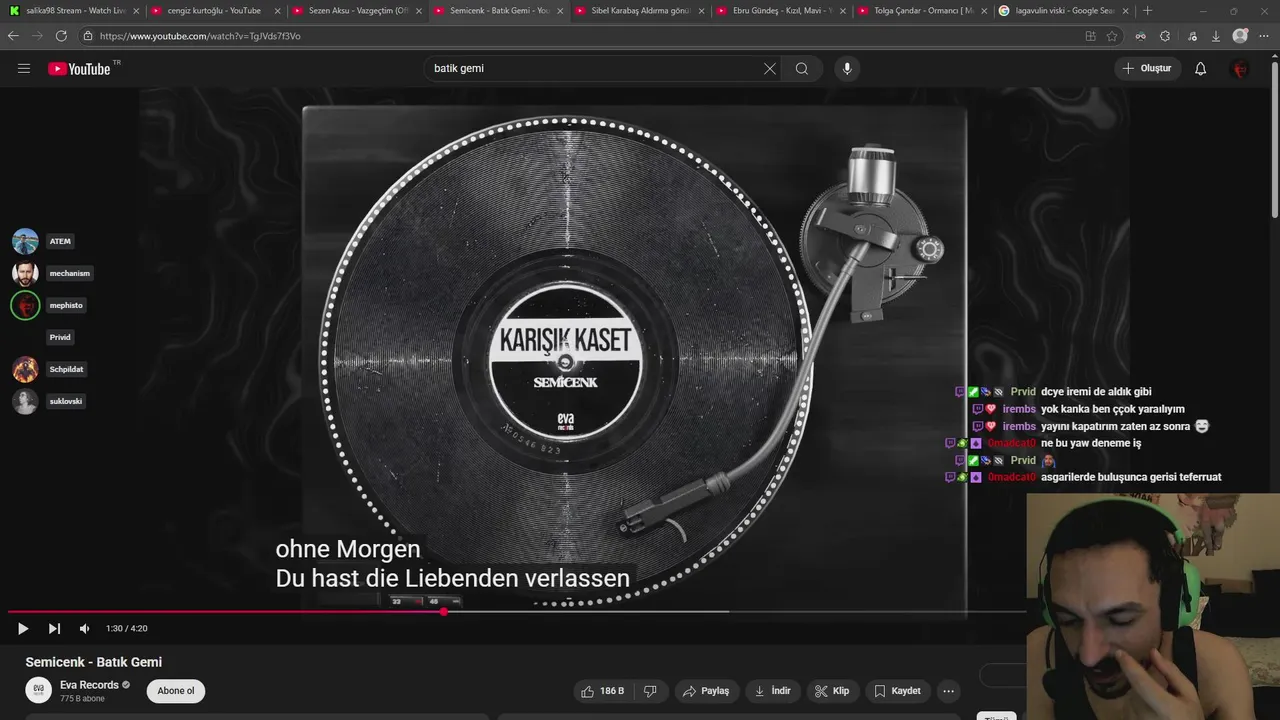Open the Eva Records channel avatar
This screenshot has width=1280, height=720.
coord(38,691)
